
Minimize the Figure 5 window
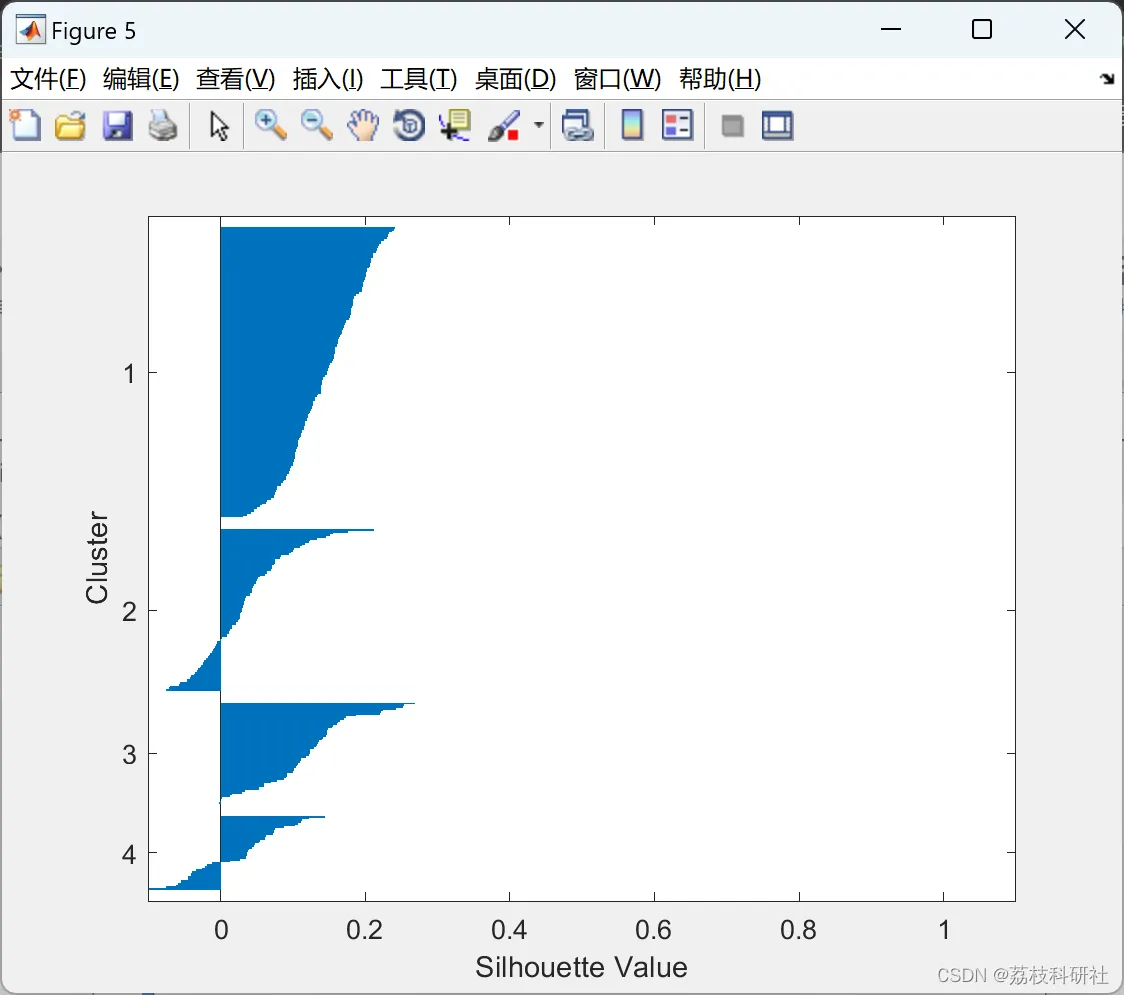(890, 29)
